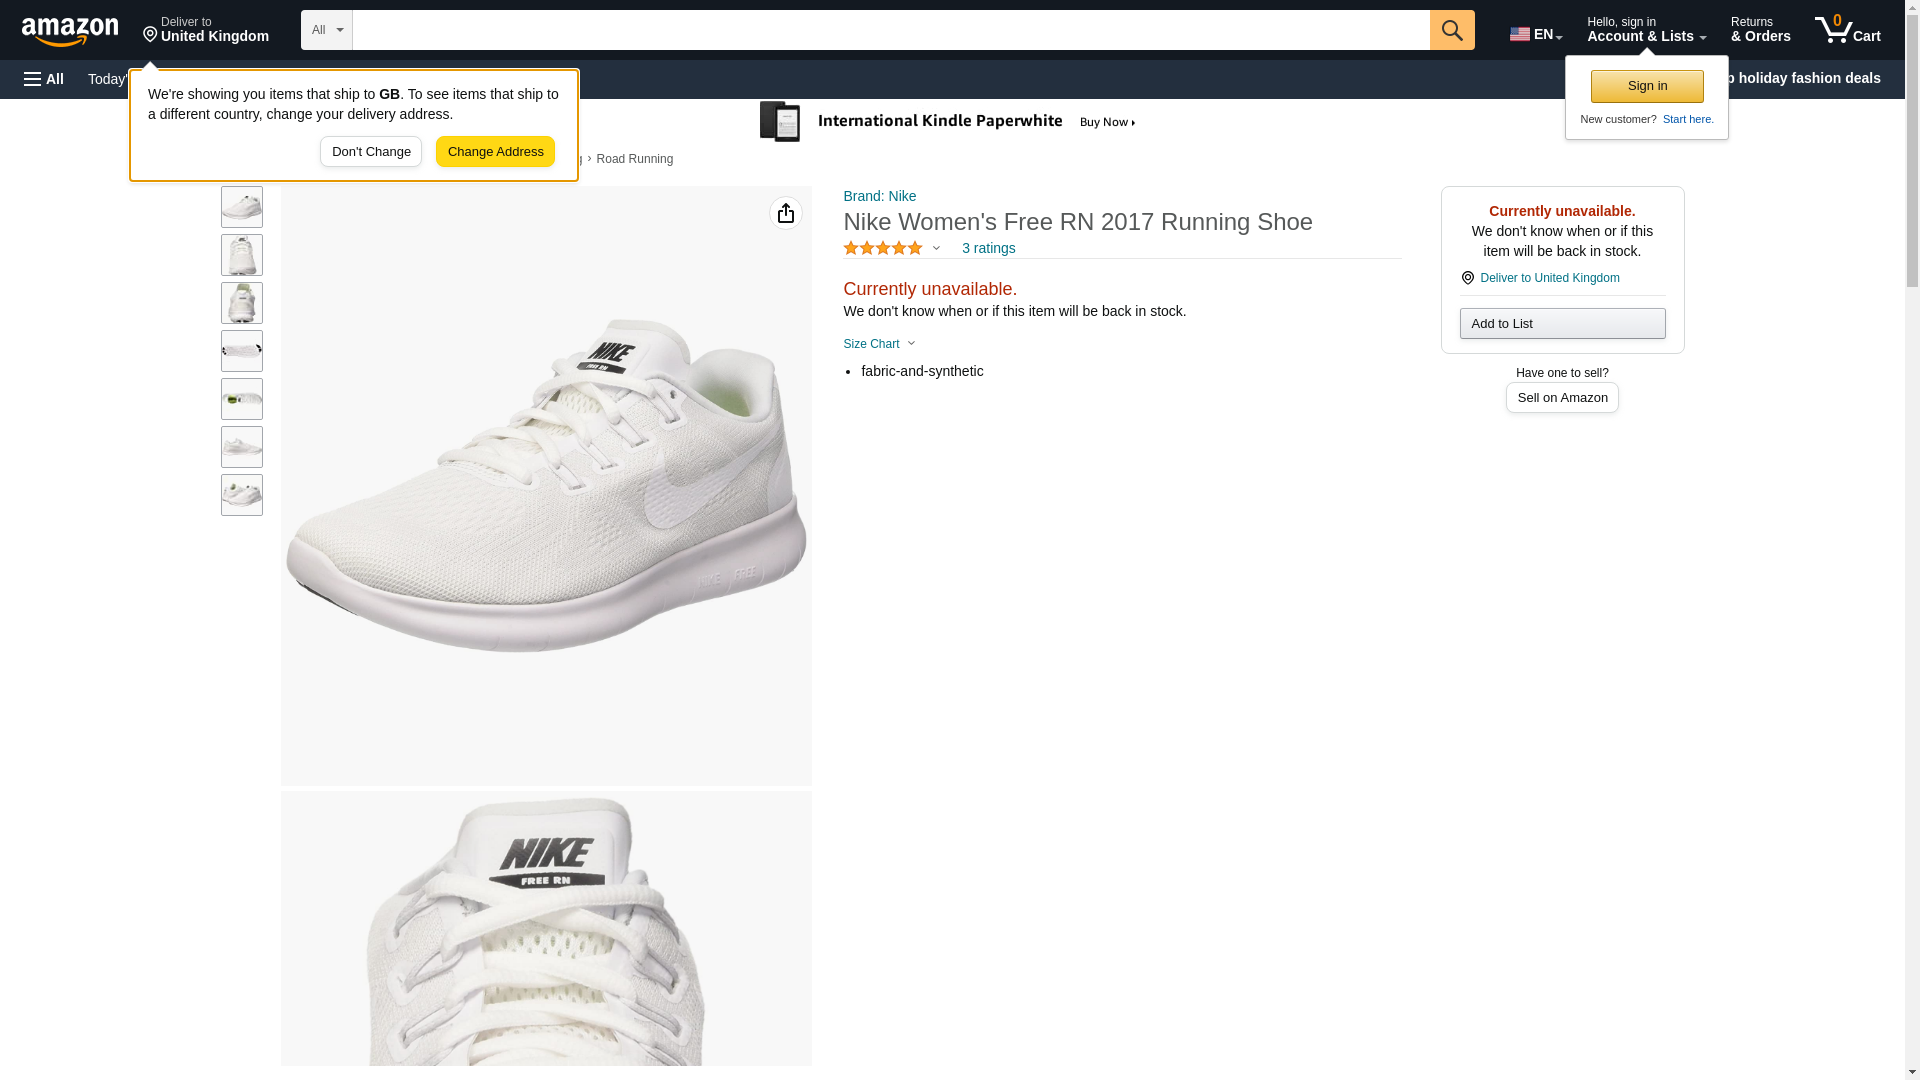Open the 3 ratings link
Image resolution: width=1920 pixels, height=1080 pixels.
[x=988, y=248]
